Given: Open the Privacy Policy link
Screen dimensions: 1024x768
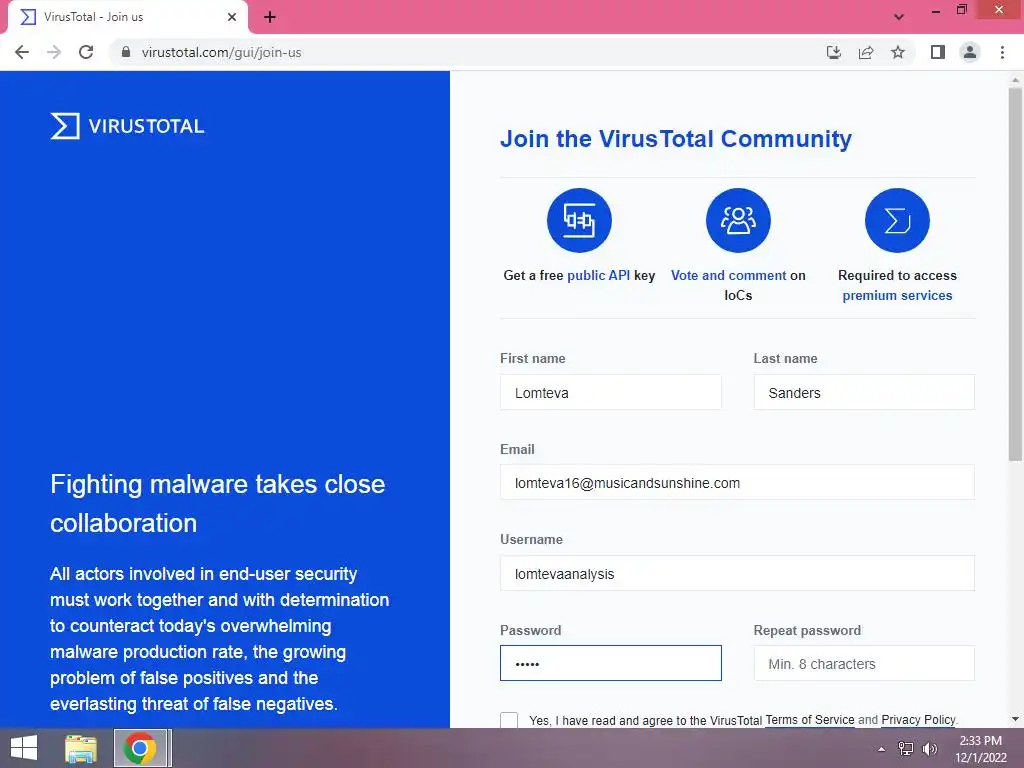Looking at the screenshot, I should pos(918,720).
